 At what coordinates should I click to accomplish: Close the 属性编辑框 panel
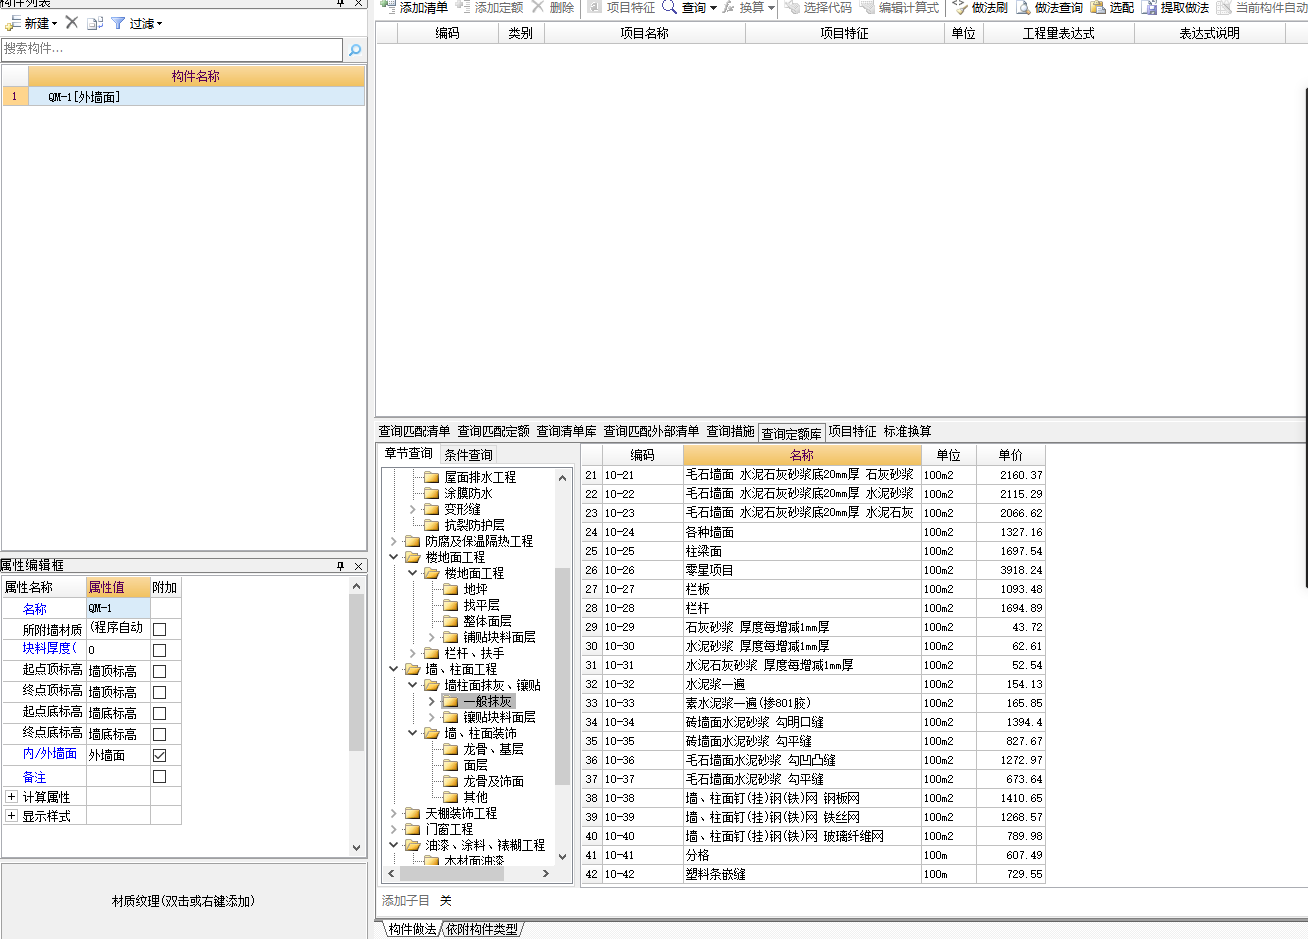[x=358, y=566]
